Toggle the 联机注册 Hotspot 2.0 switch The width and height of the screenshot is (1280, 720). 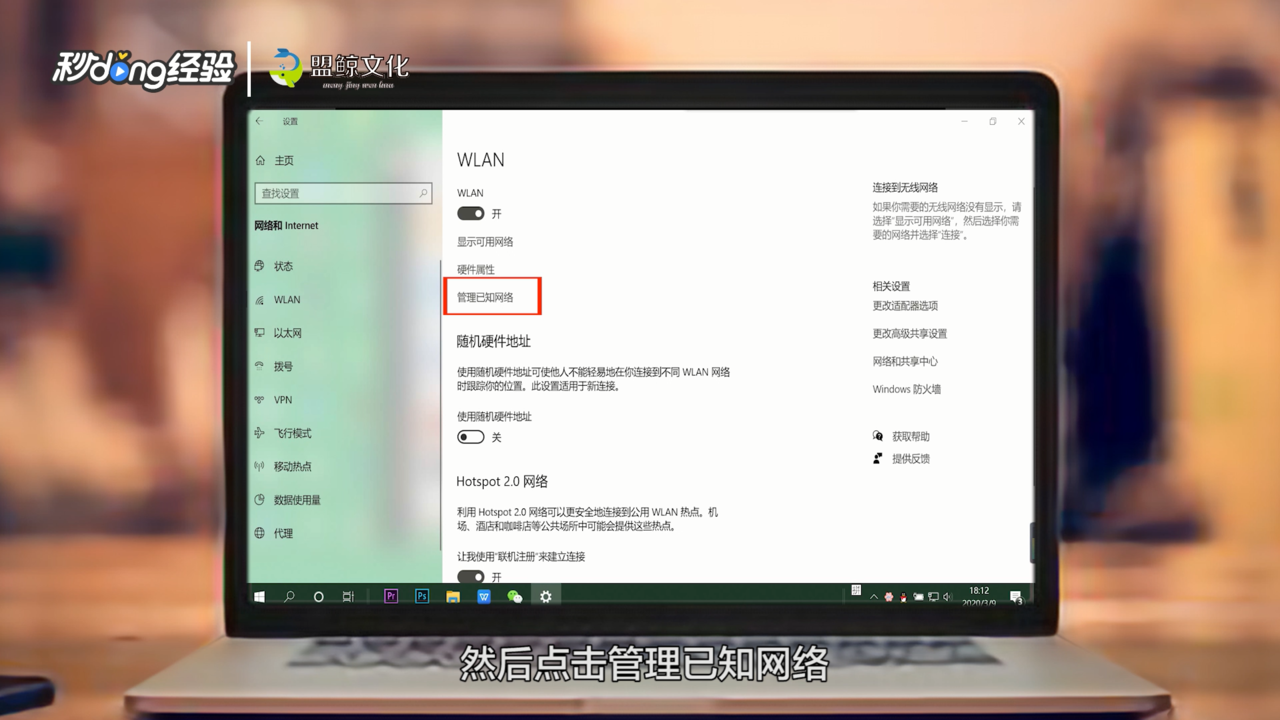click(471, 577)
